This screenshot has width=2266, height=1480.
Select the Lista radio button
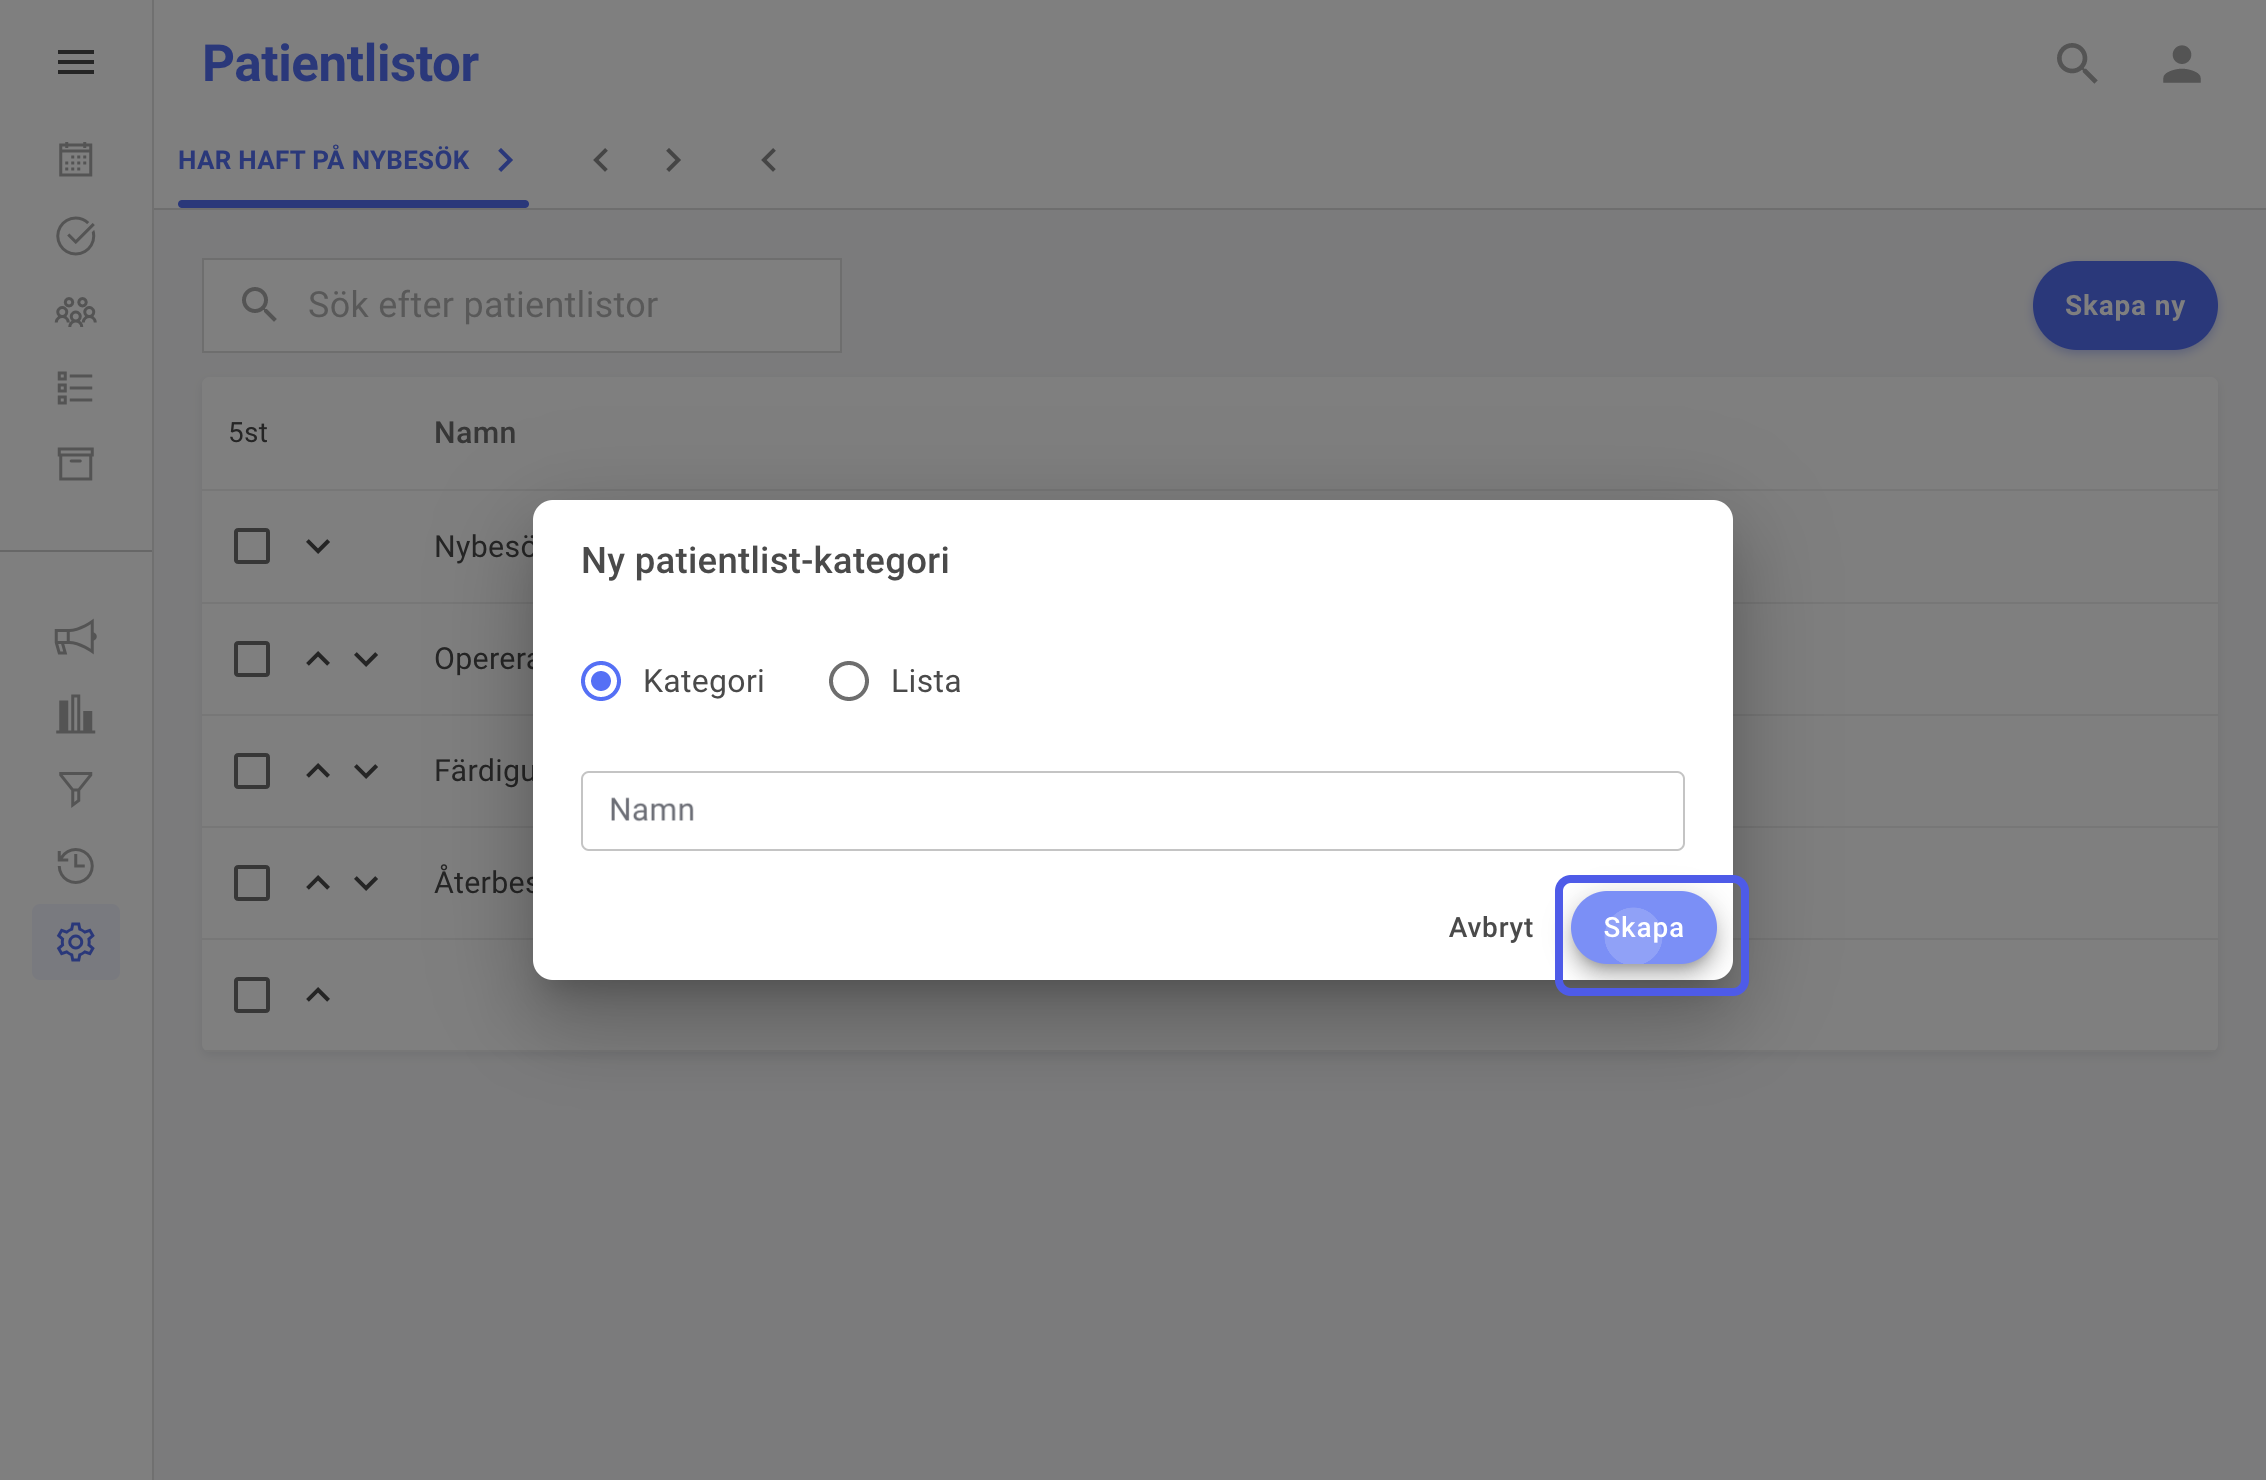point(849,681)
